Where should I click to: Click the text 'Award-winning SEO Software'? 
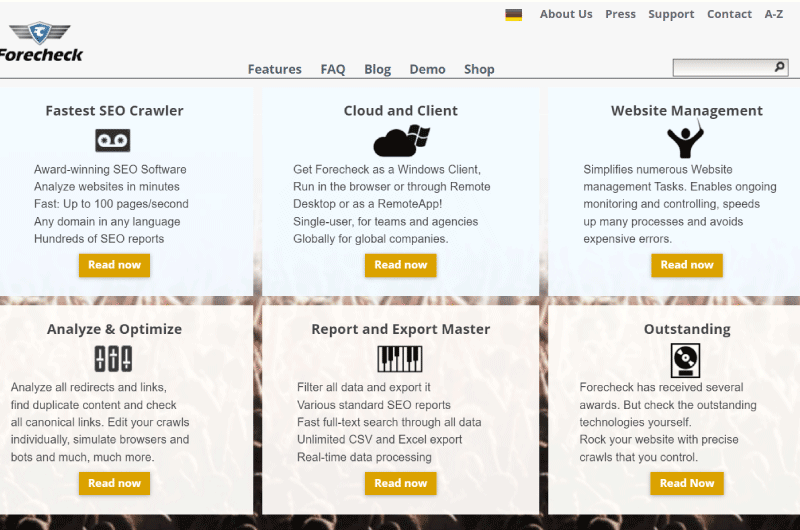click(x=110, y=169)
